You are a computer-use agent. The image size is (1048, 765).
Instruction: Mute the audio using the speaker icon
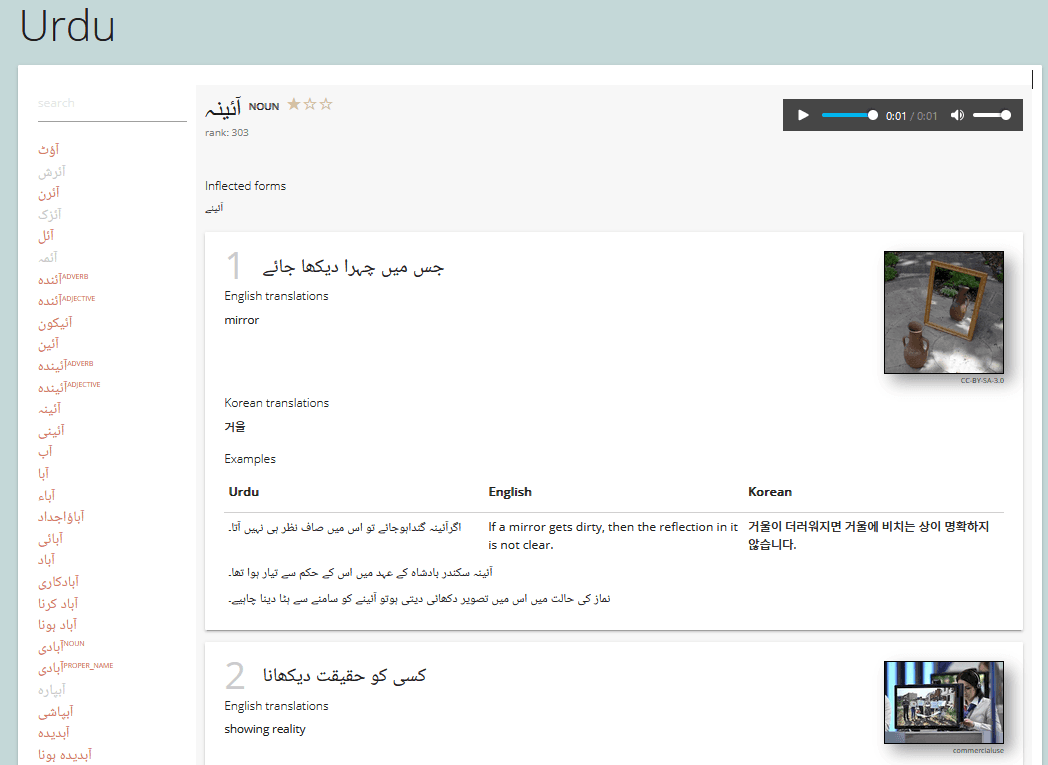click(957, 114)
